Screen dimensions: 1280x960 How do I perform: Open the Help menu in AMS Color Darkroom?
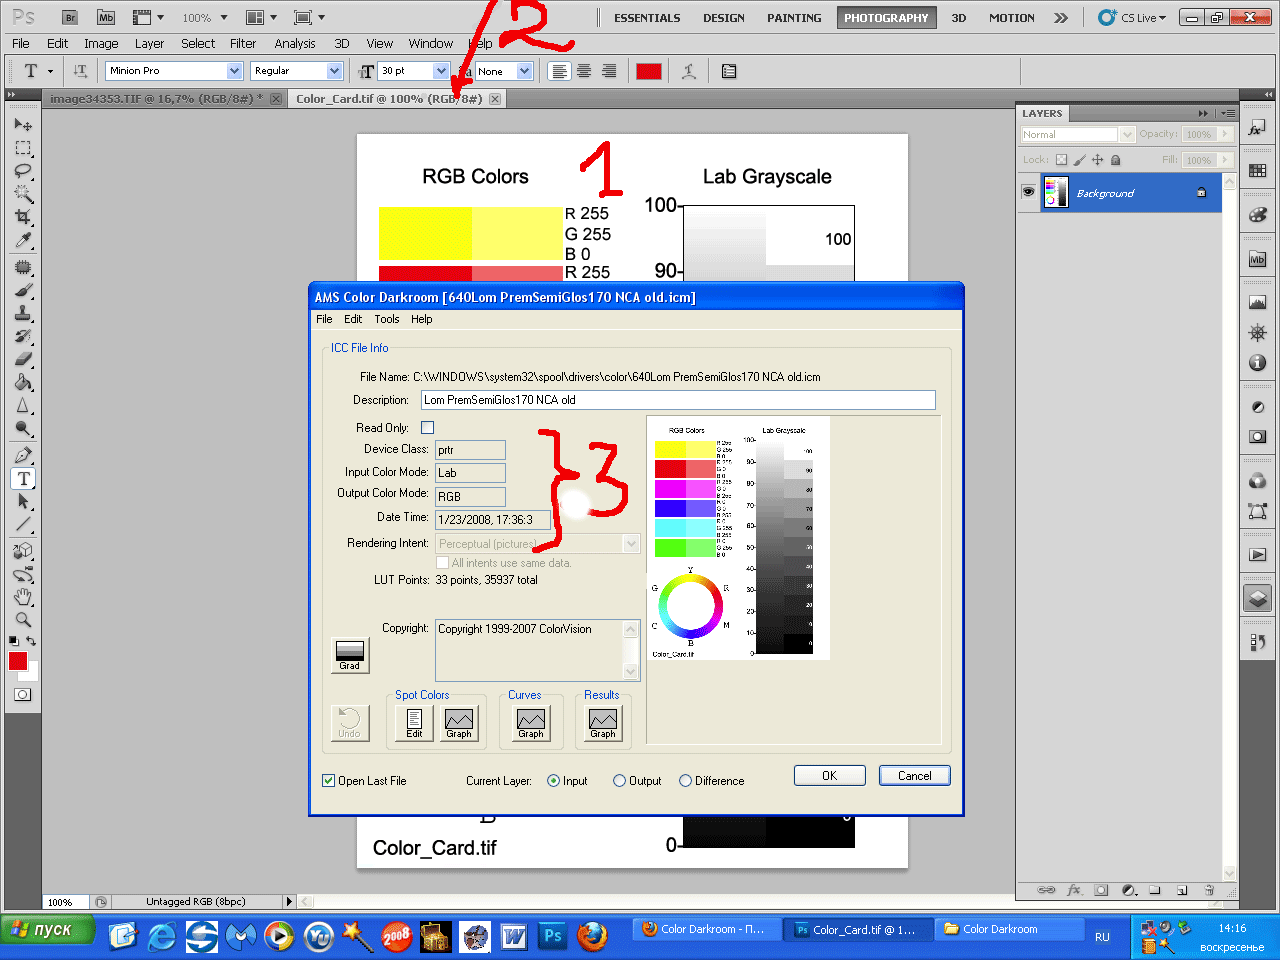(422, 319)
